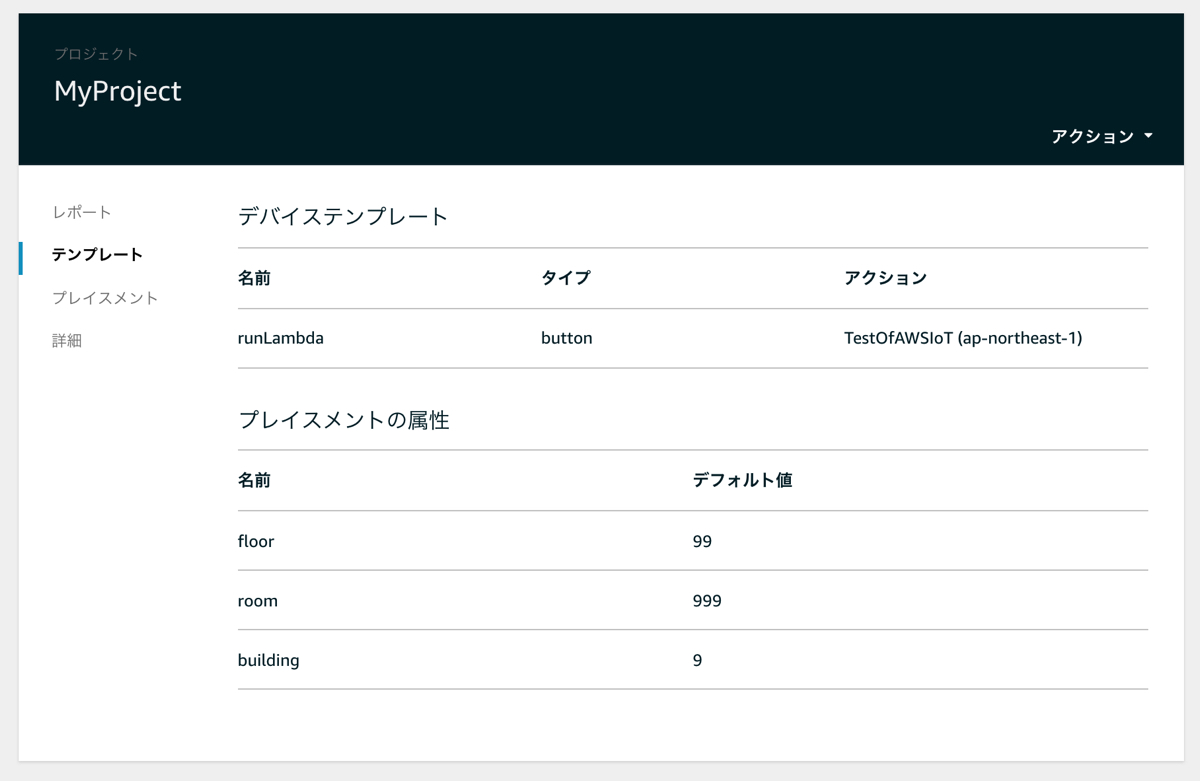
Task: Select the building attribute name
Action: [268, 660]
